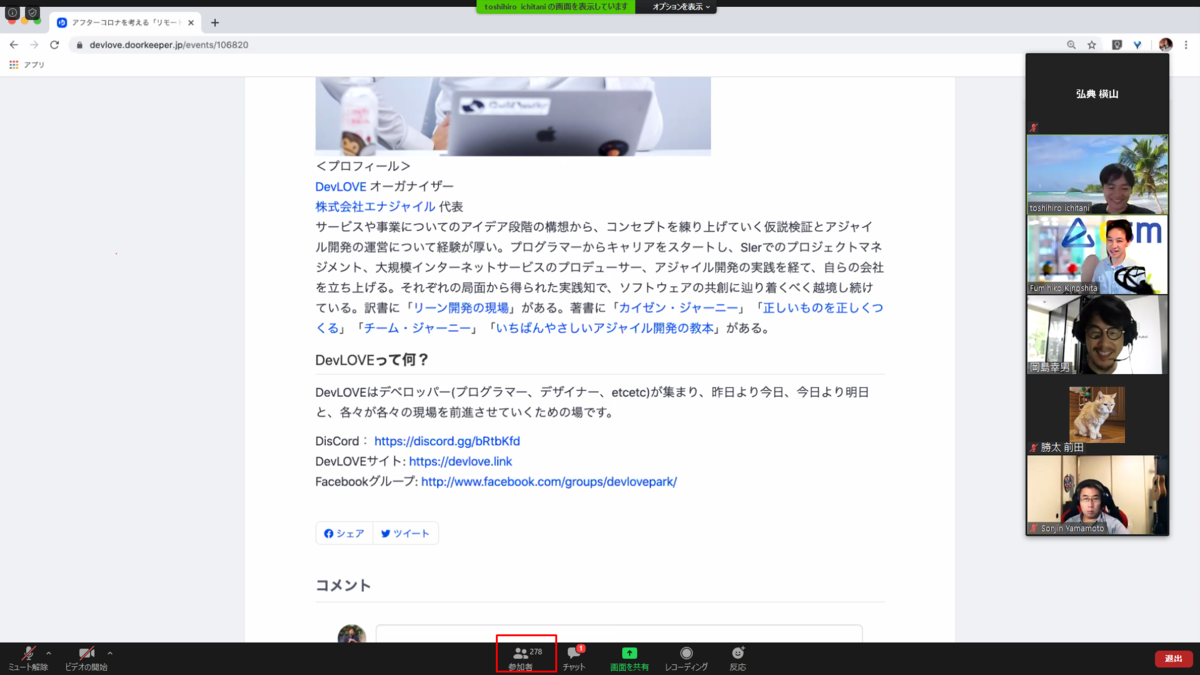Screen dimensions: 1200x675
Task: Open the 参加者 participants panel
Action: 526,658
